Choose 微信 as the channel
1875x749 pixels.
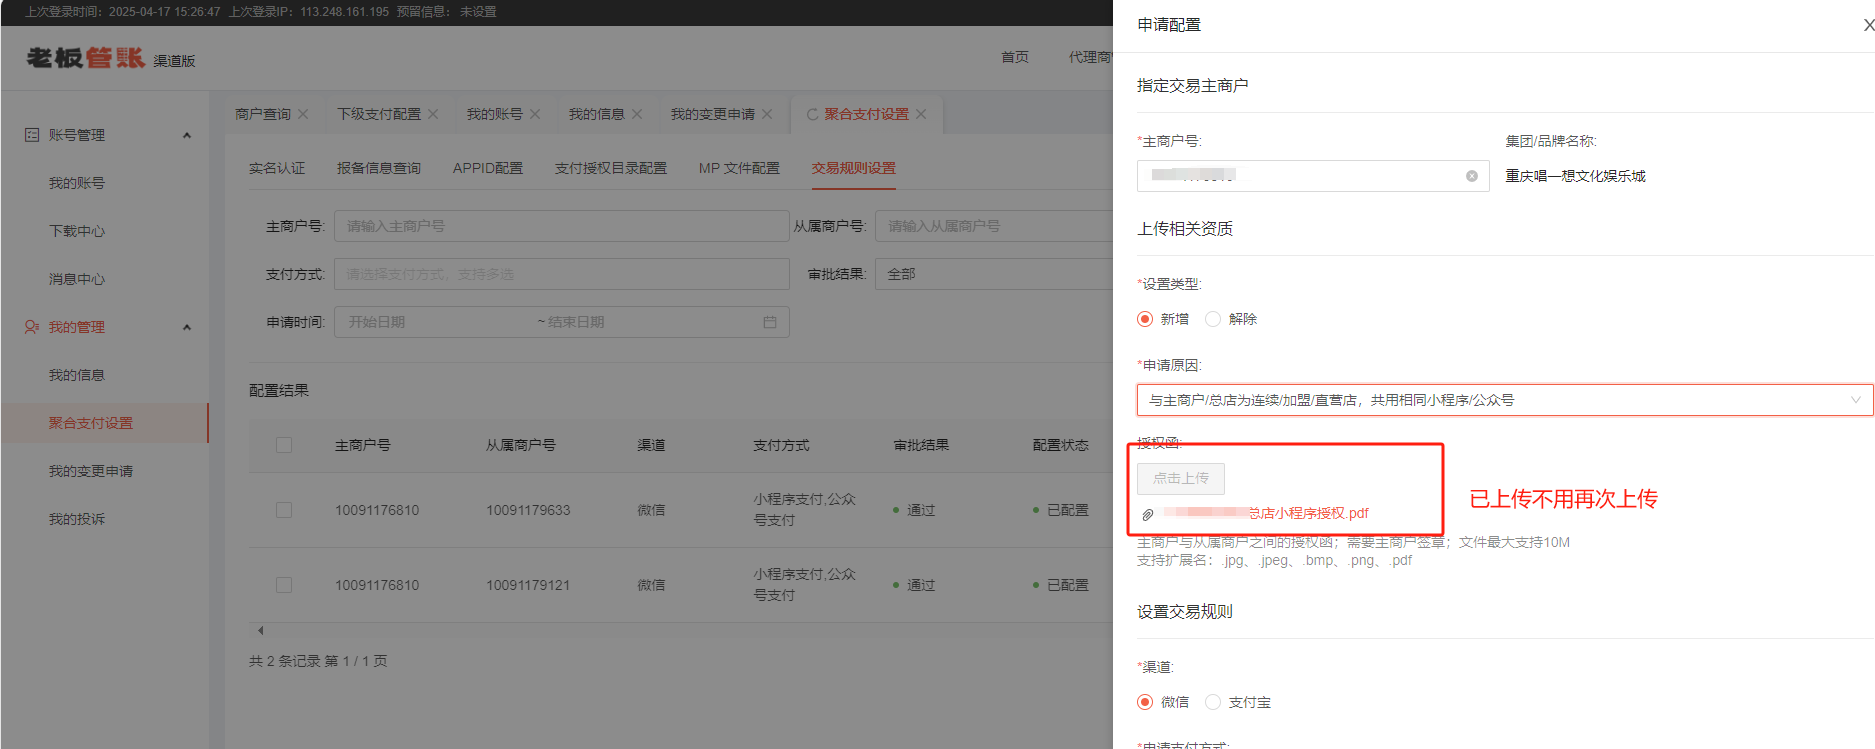1145,702
